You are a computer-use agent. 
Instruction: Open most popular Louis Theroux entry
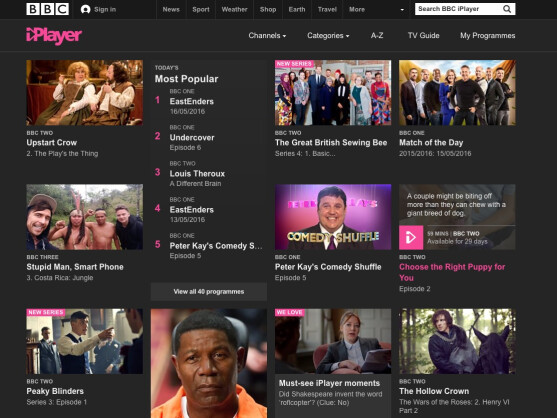point(197,174)
